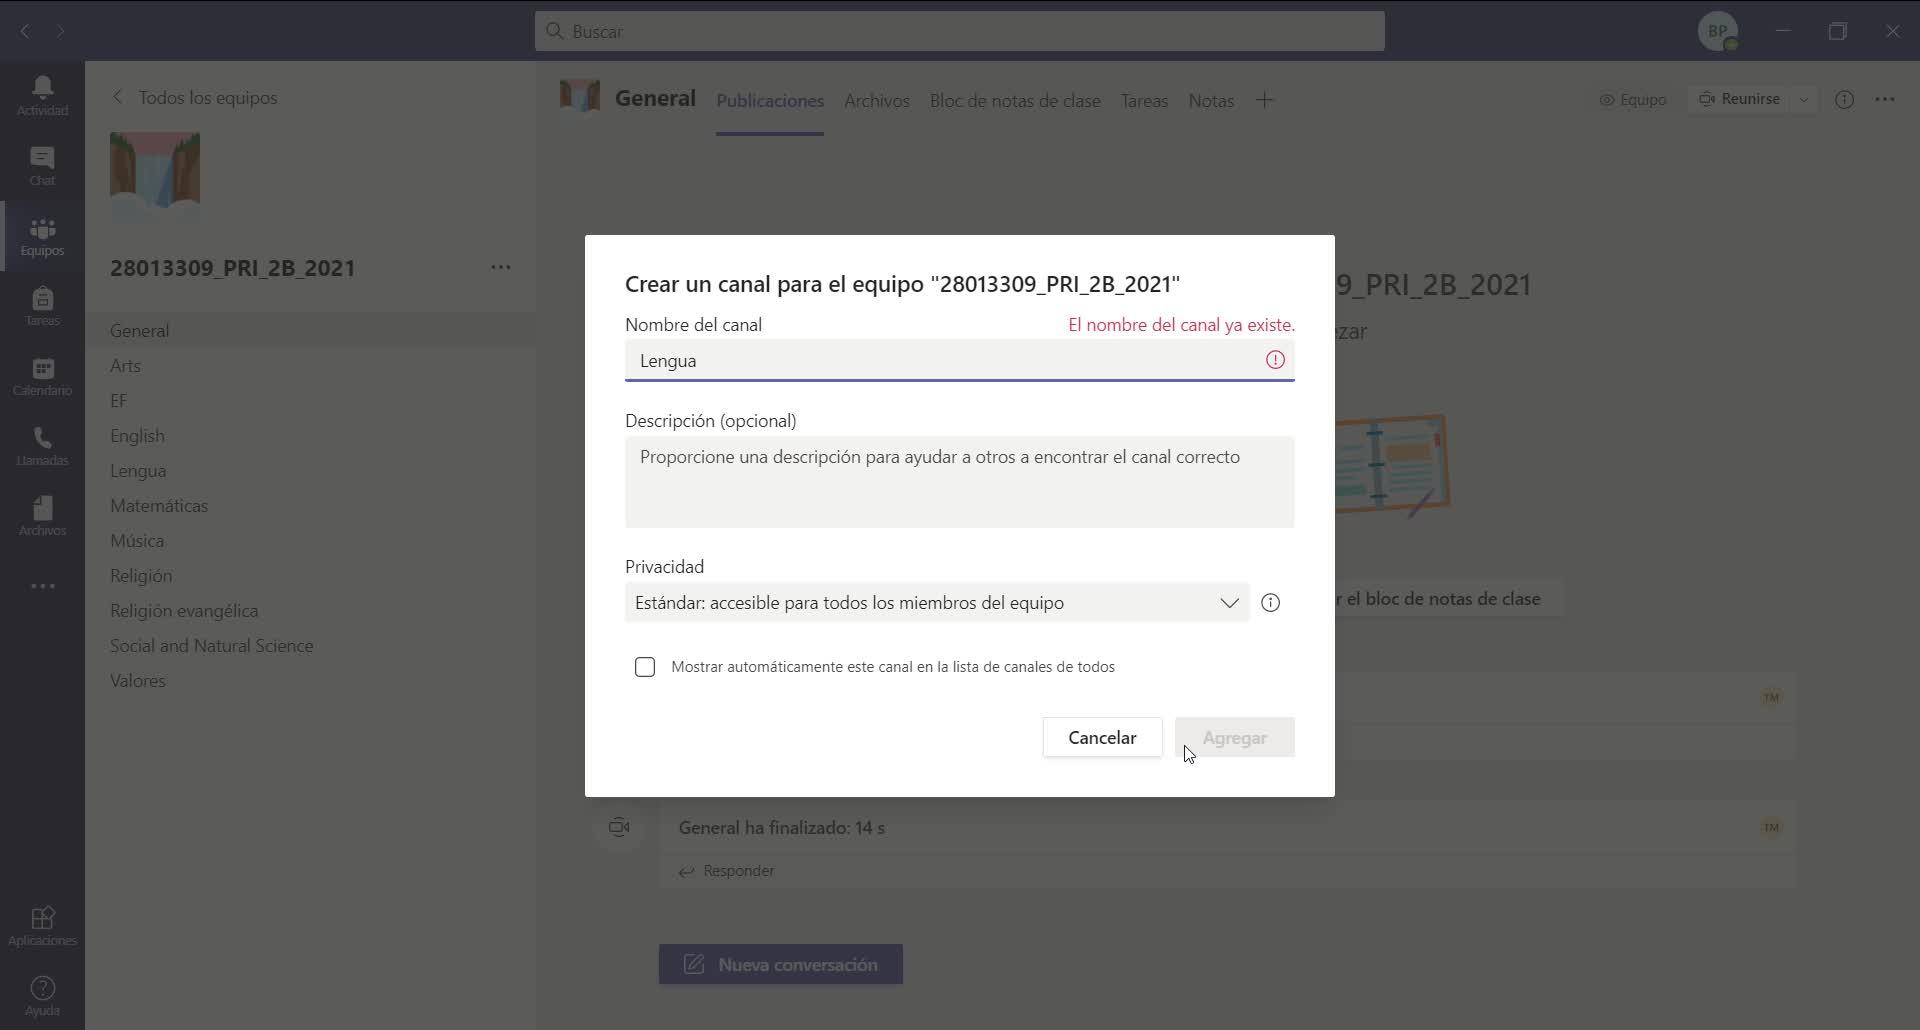The height and width of the screenshot is (1030, 1920).
Task: Enable showing channel automatically for everyone
Action: coord(645,667)
